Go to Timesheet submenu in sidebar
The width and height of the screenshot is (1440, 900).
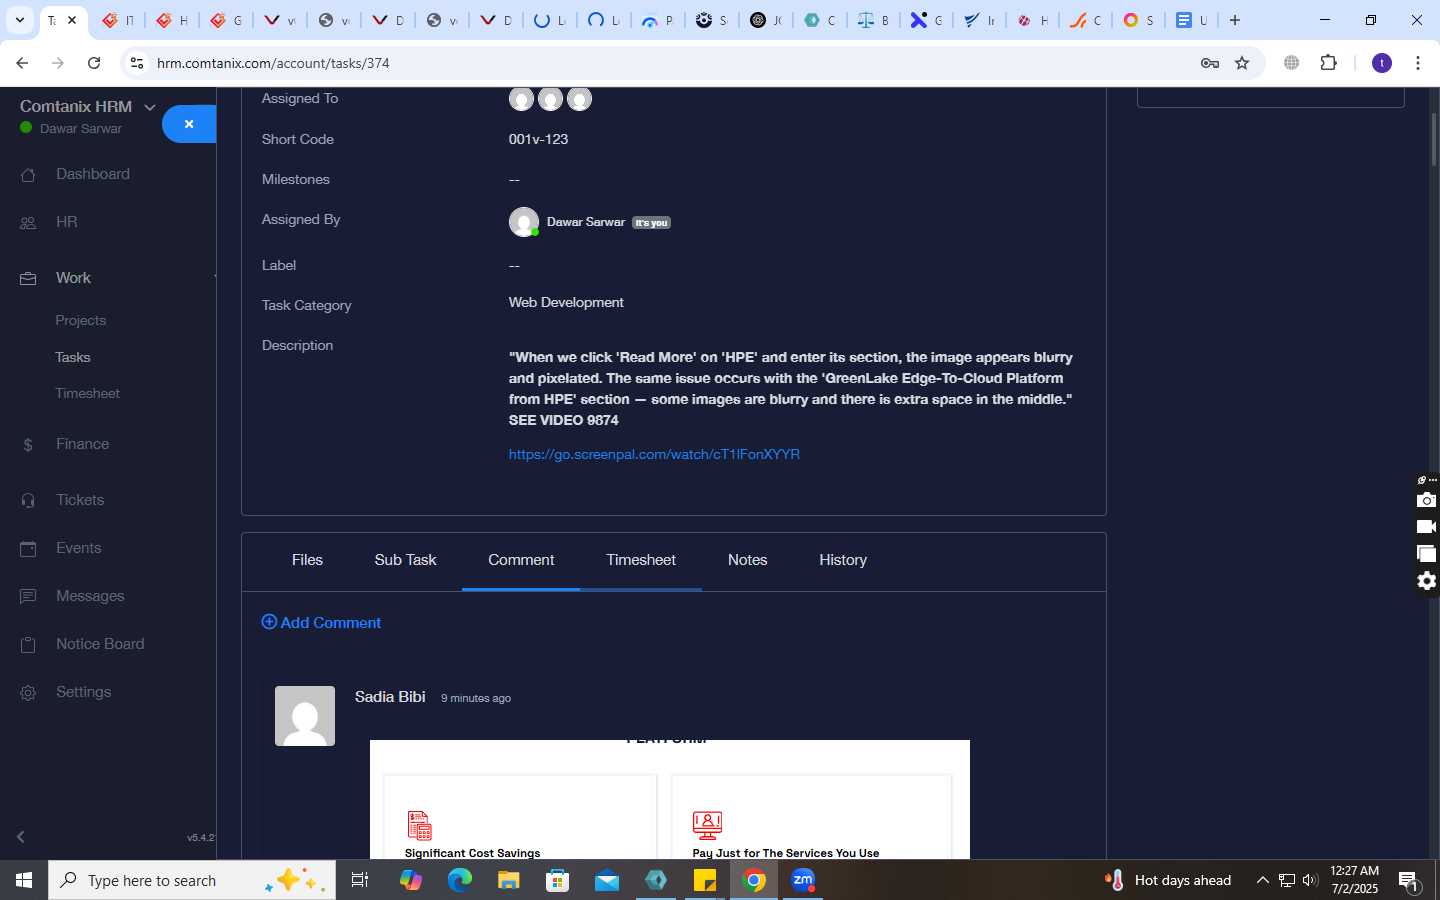click(88, 393)
